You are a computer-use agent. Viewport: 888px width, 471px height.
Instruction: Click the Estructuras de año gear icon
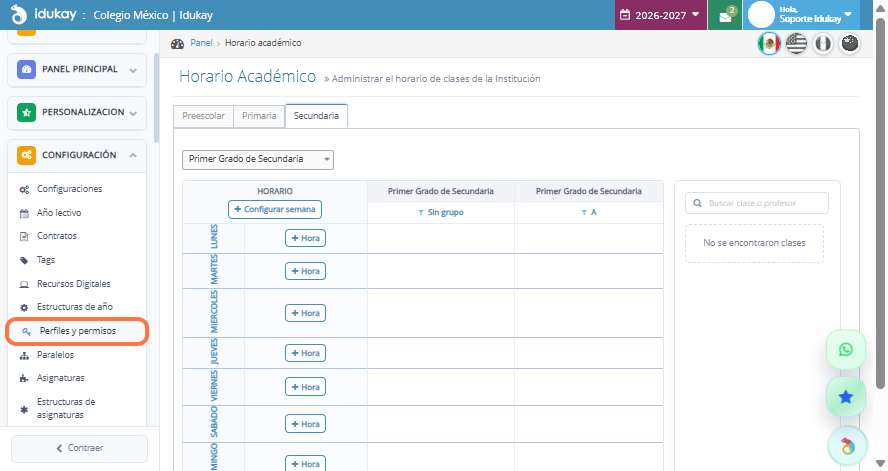[24, 307]
